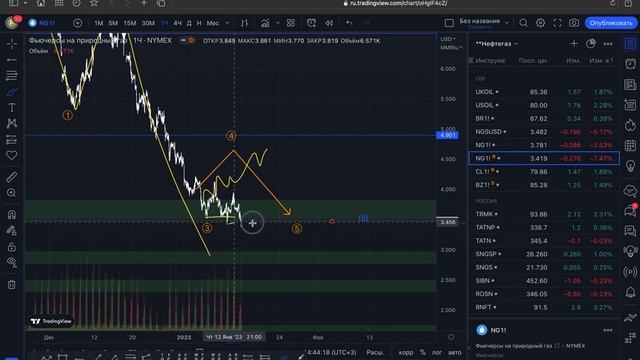The width and height of the screenshot is (640, 360).
Task: Undo the last chart action
Action: pos(349,23)
